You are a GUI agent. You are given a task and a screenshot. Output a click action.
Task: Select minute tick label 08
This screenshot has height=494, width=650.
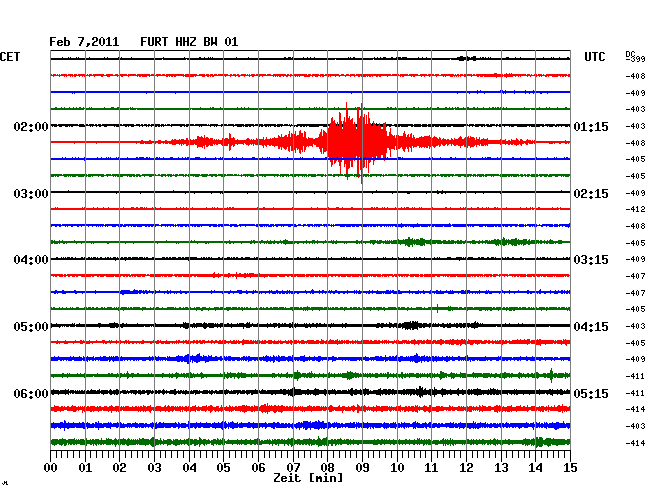[327, 467]
